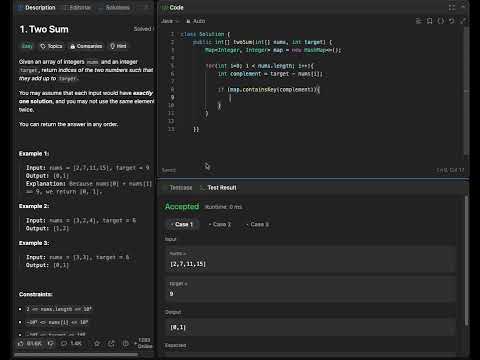This screenshot has width=480, height=360.
Task: Click code line with map.containsKey(complement)
Action: click(x=269, y=90)
